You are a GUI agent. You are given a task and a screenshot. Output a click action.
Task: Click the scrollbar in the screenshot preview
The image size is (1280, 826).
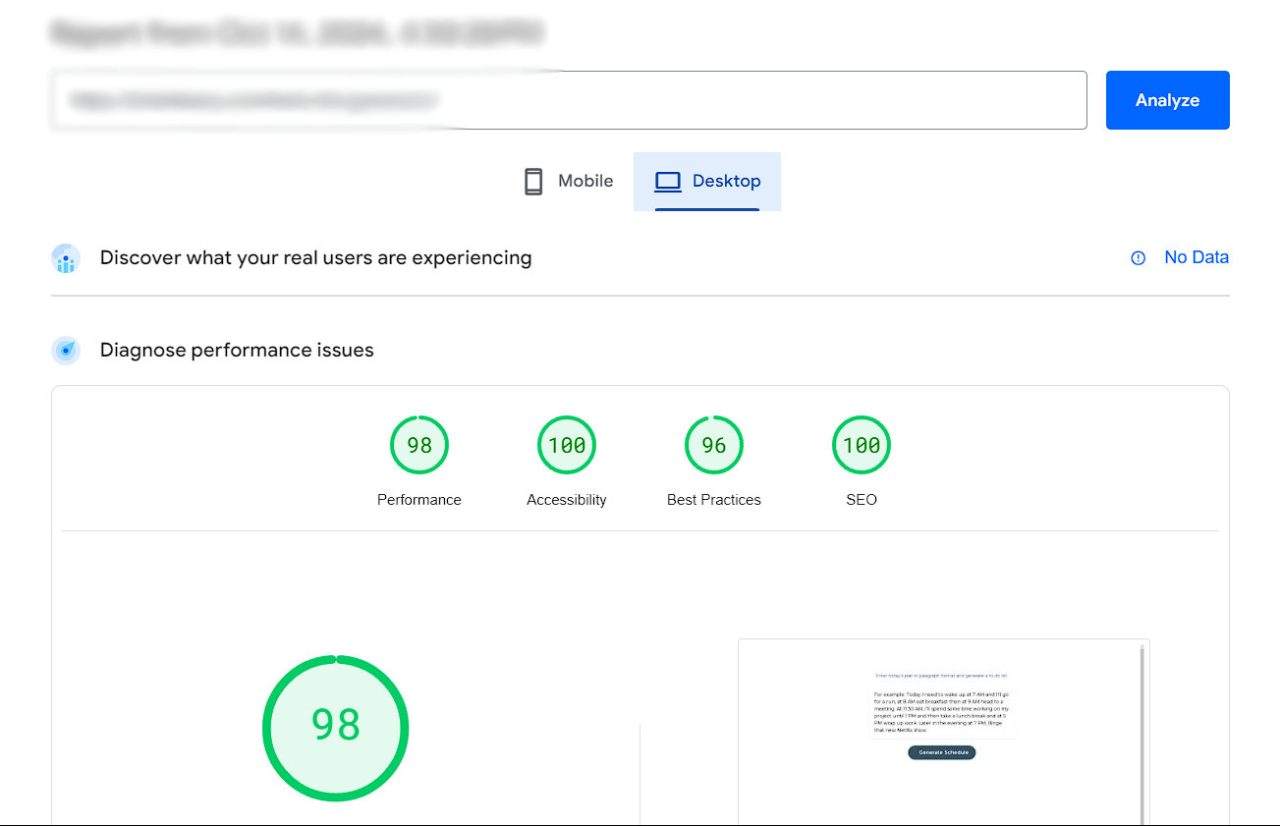[1141, 730]
